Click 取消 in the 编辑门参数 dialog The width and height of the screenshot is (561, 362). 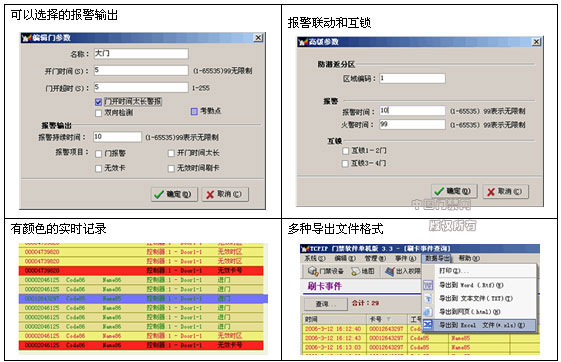point(225,194)
